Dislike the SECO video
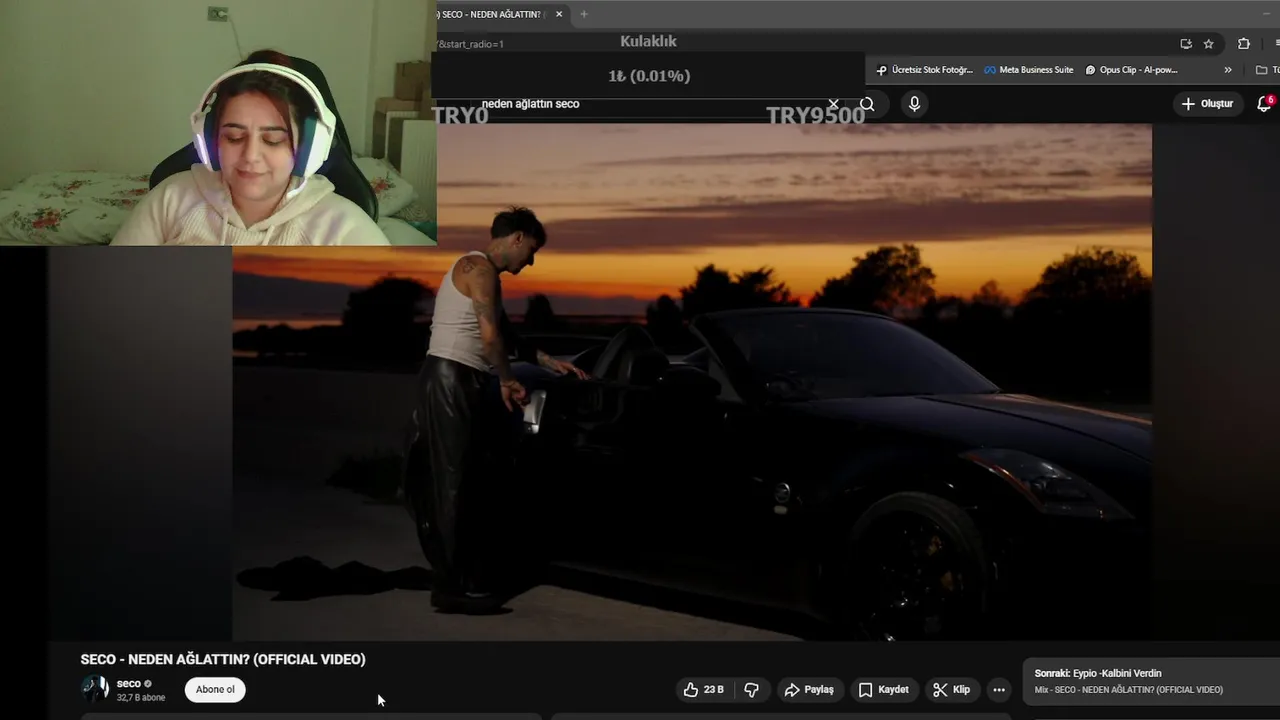This screenshot has width=1280, height=720. coord(752,690)
